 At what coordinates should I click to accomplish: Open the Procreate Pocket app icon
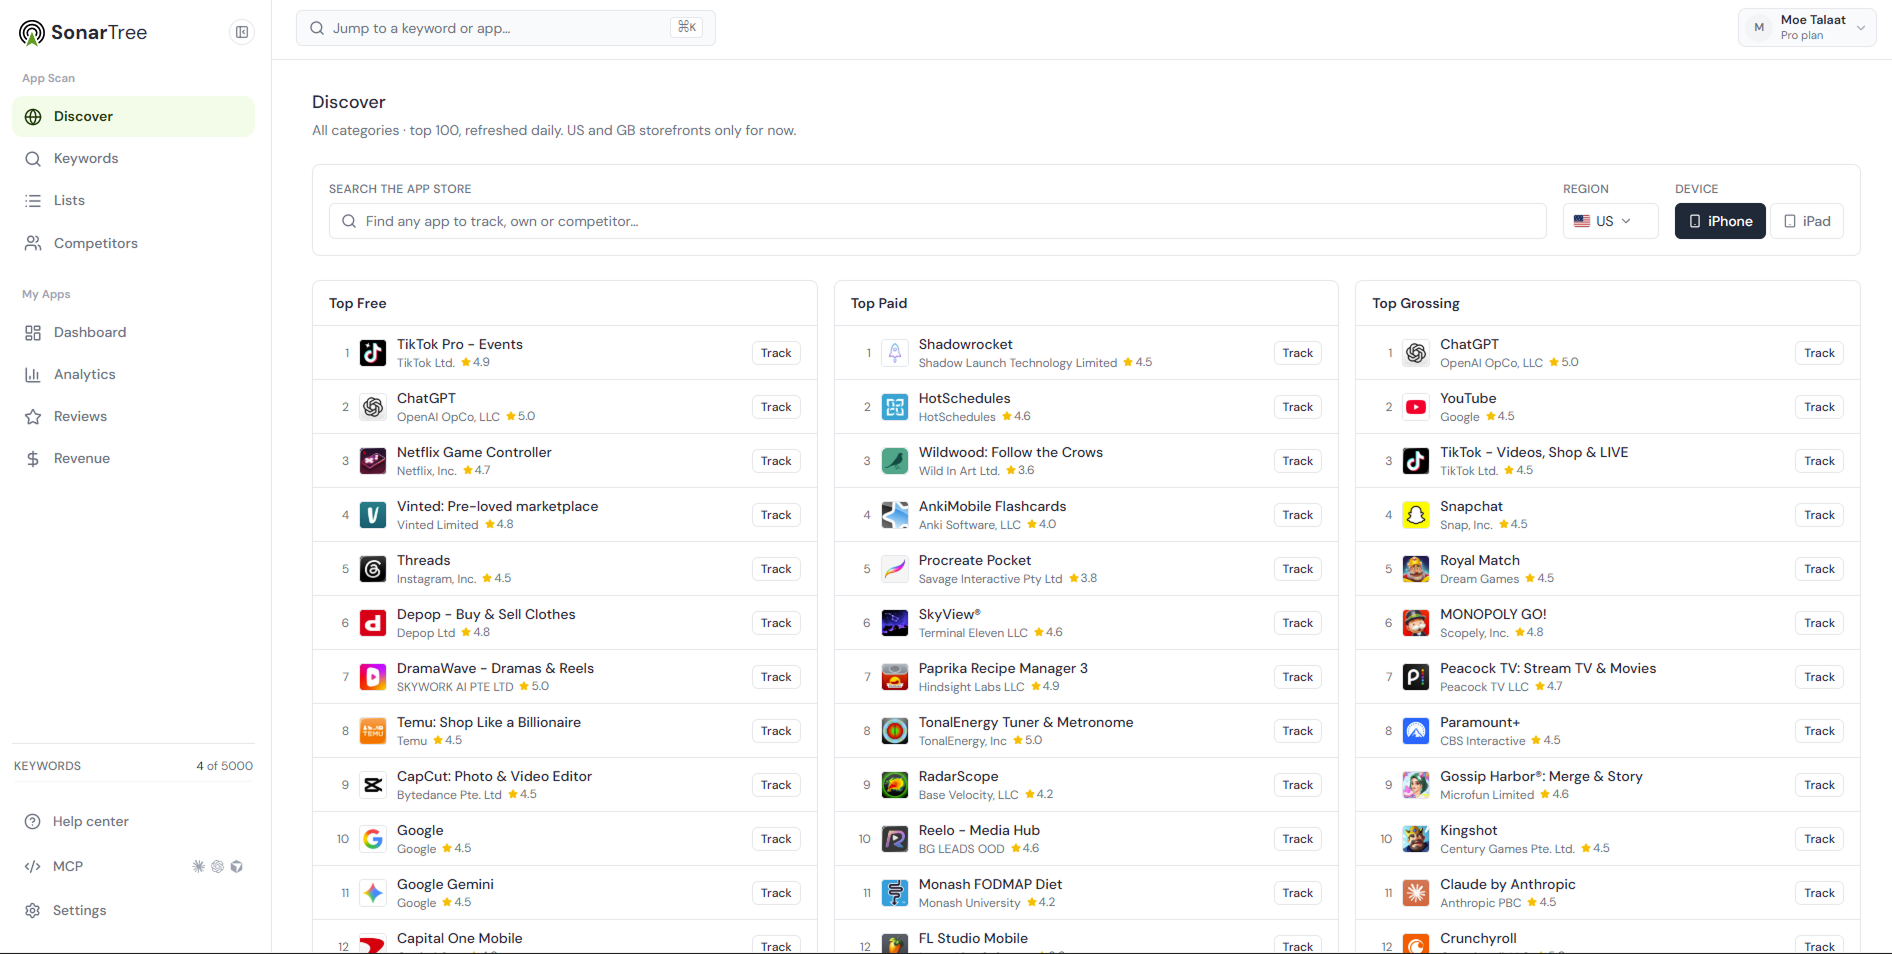(x=895, y=568)
